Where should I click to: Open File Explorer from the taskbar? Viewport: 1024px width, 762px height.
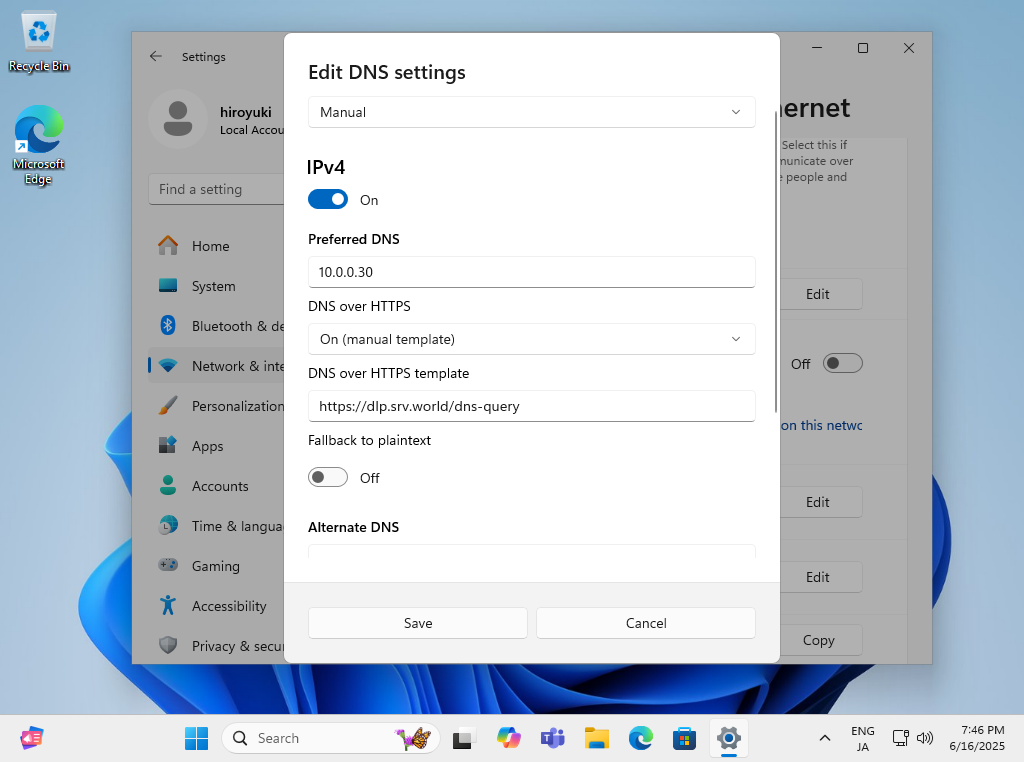(597, 738)
